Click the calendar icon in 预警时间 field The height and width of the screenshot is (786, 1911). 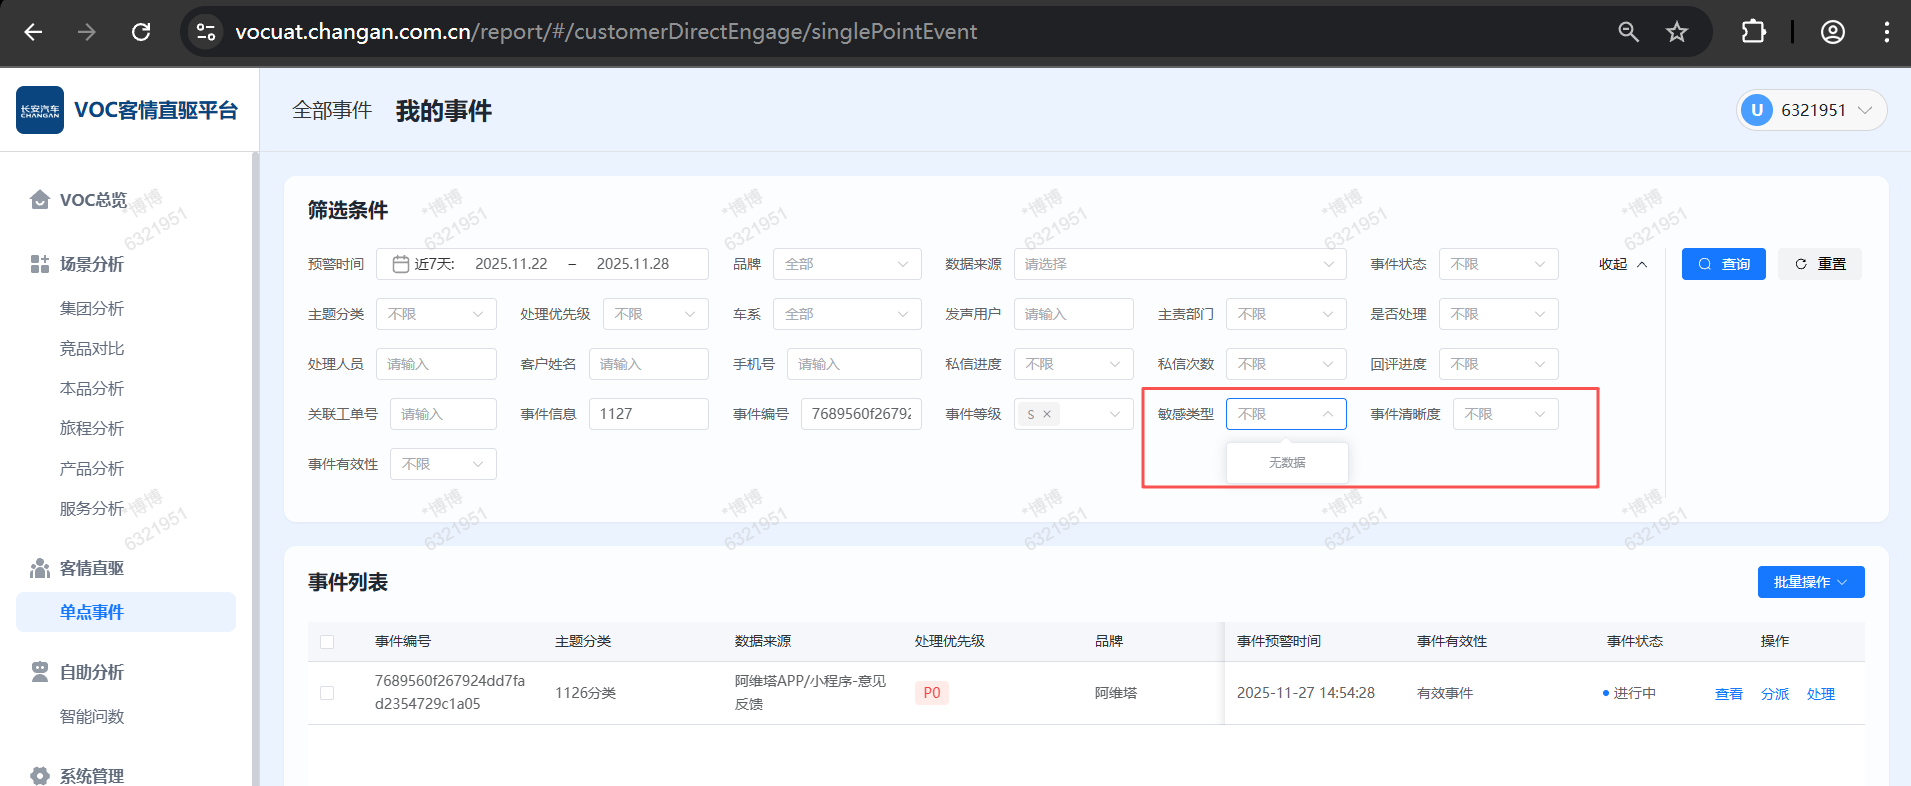[400, 264]
